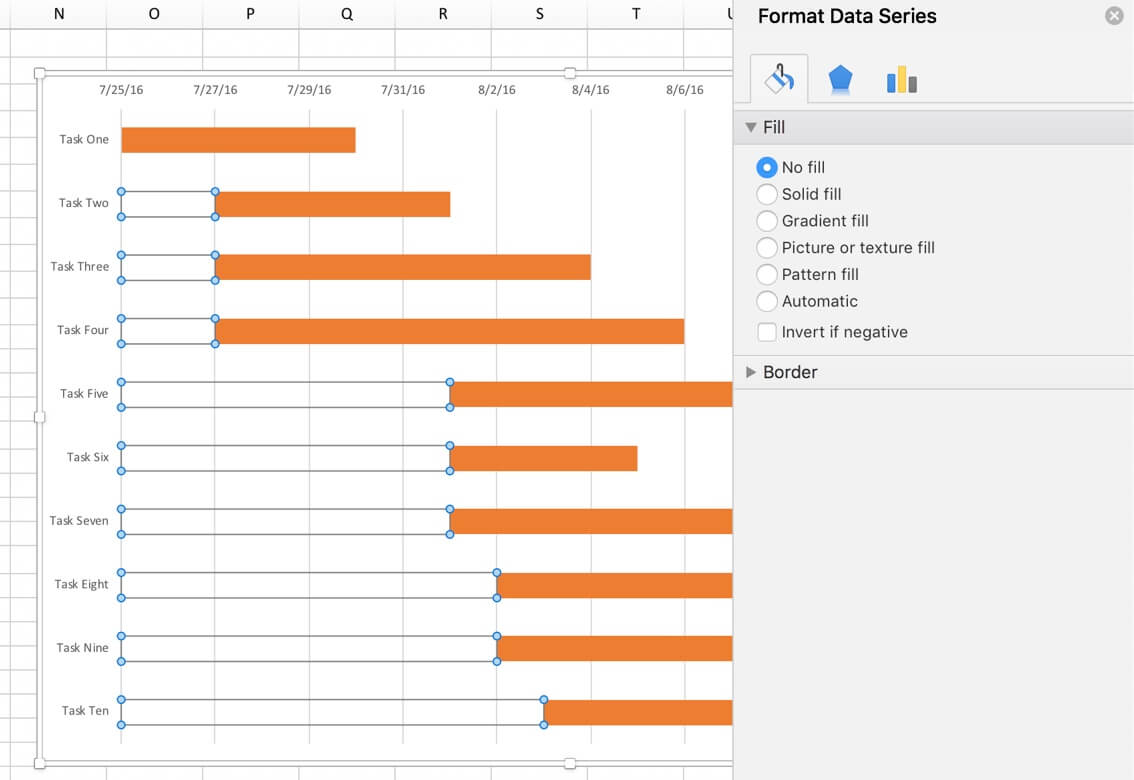This screenshot has height=780, width=1134.
Task: Click the chart's bottom resize handle
Action: point(569,762)
